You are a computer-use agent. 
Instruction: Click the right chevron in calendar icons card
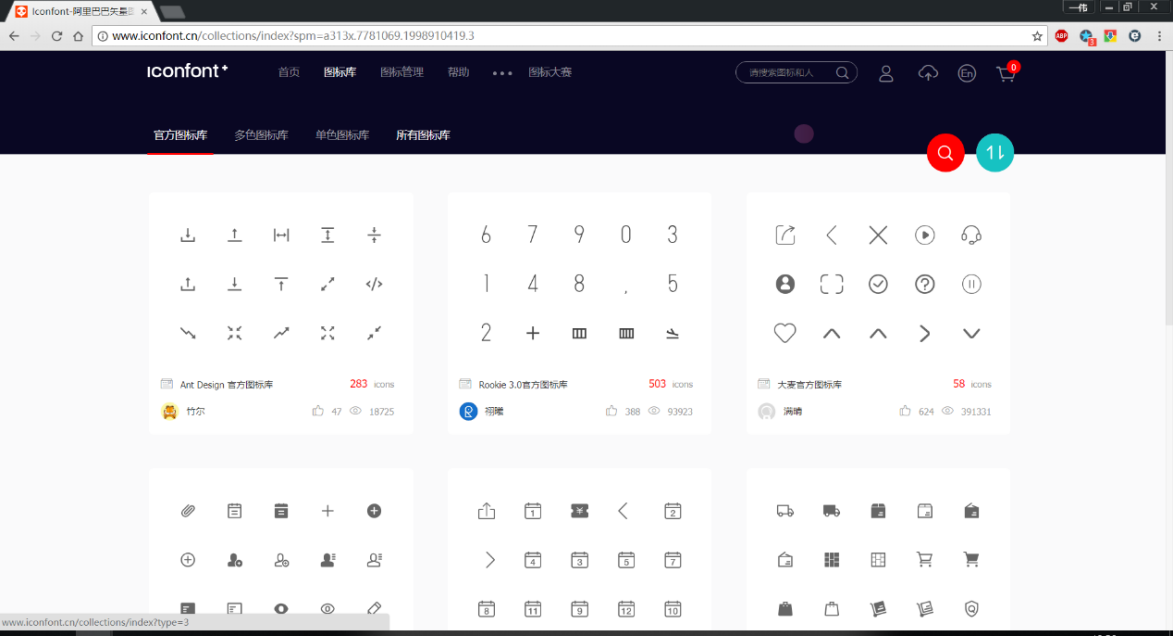[x=490, y=560]
